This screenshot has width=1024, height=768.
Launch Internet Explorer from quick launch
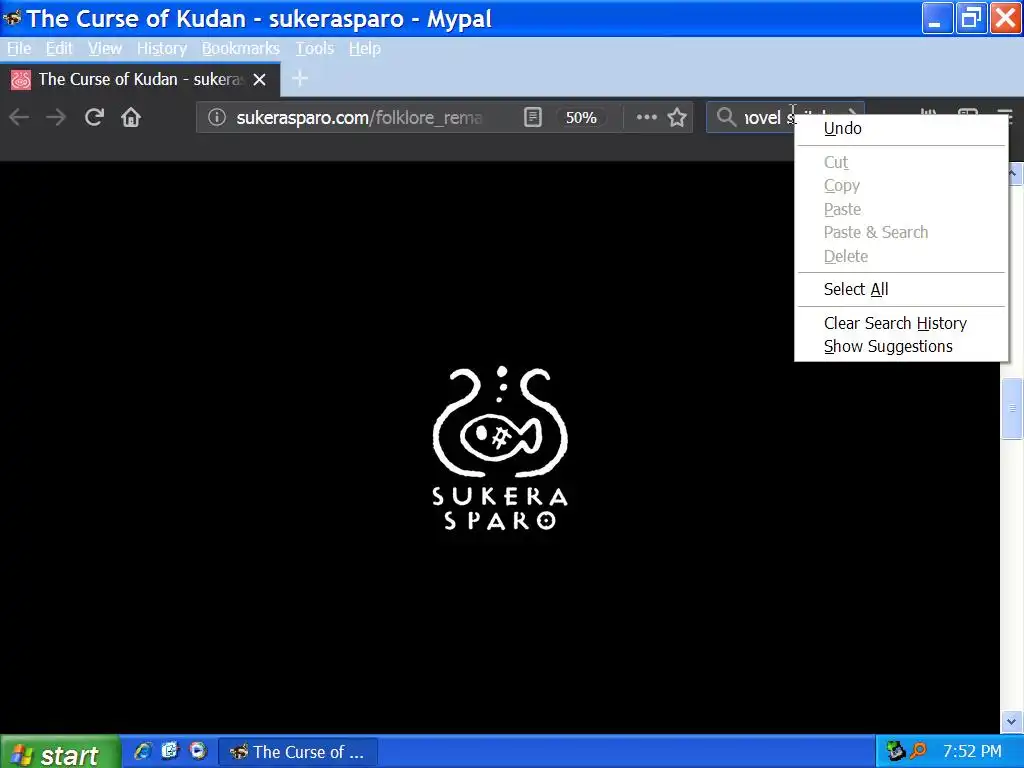[142, 751]
